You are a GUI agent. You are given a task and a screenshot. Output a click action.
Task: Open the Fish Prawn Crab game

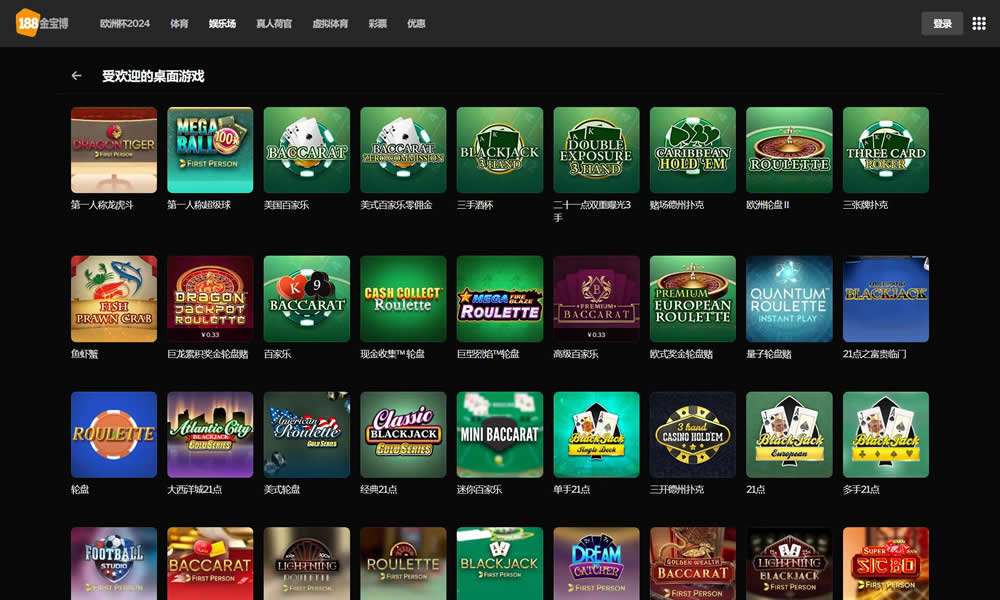click(x=114, y=299)
